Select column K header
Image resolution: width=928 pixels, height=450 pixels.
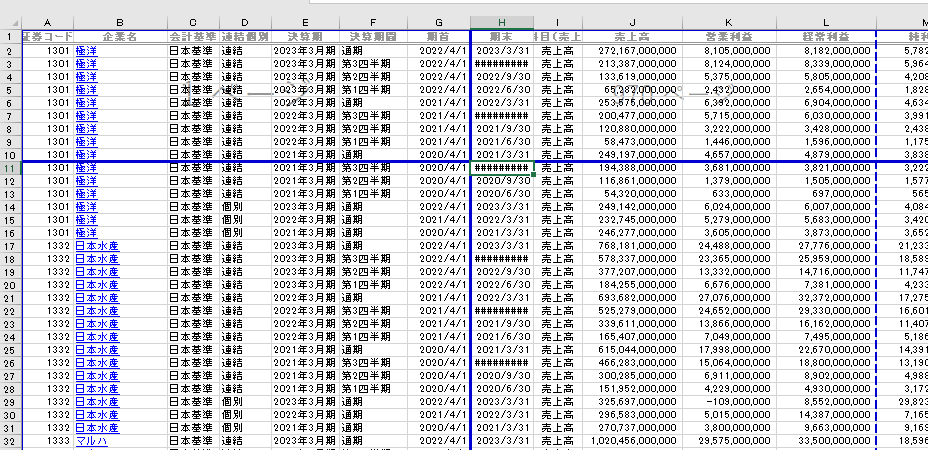729,22
